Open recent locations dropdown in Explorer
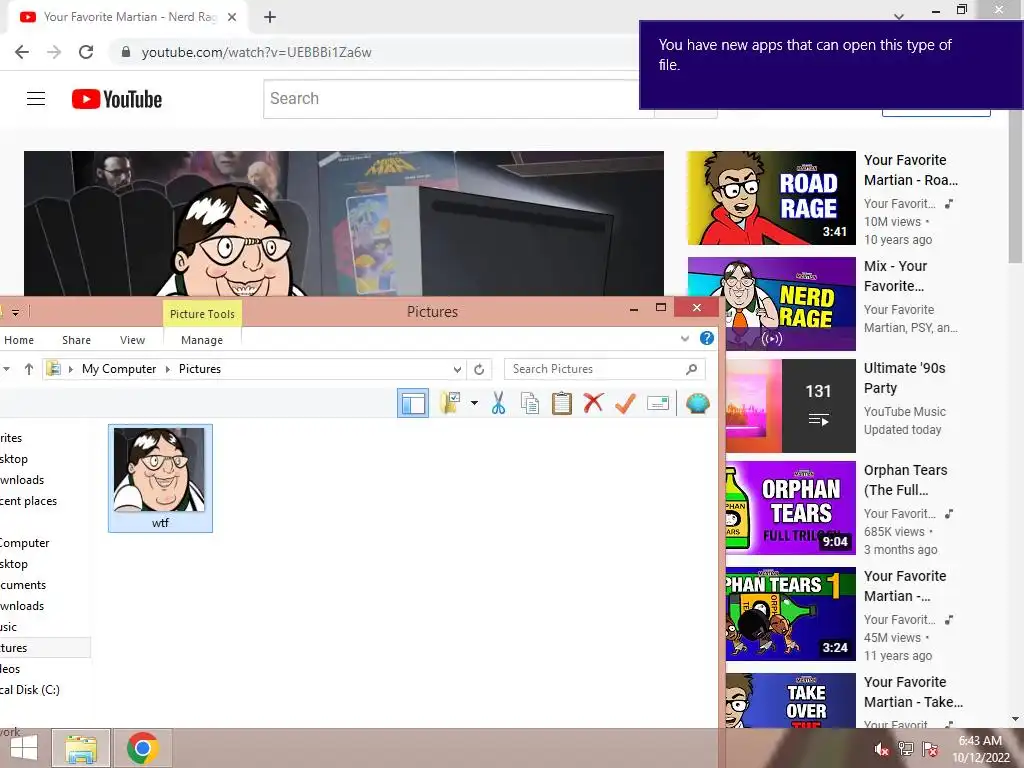The width and height of the screenshot is (1024, 768). point(6,369)
